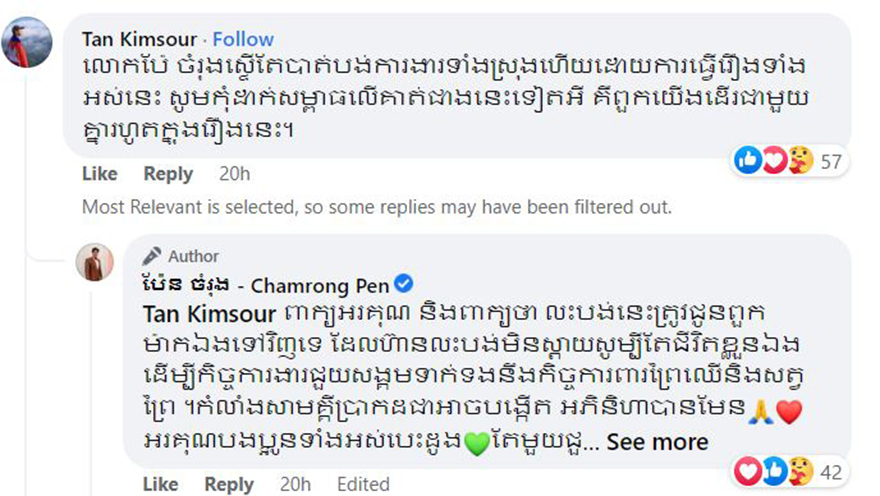Click the care emoji reaction on first comment

[x=797, y=160]
